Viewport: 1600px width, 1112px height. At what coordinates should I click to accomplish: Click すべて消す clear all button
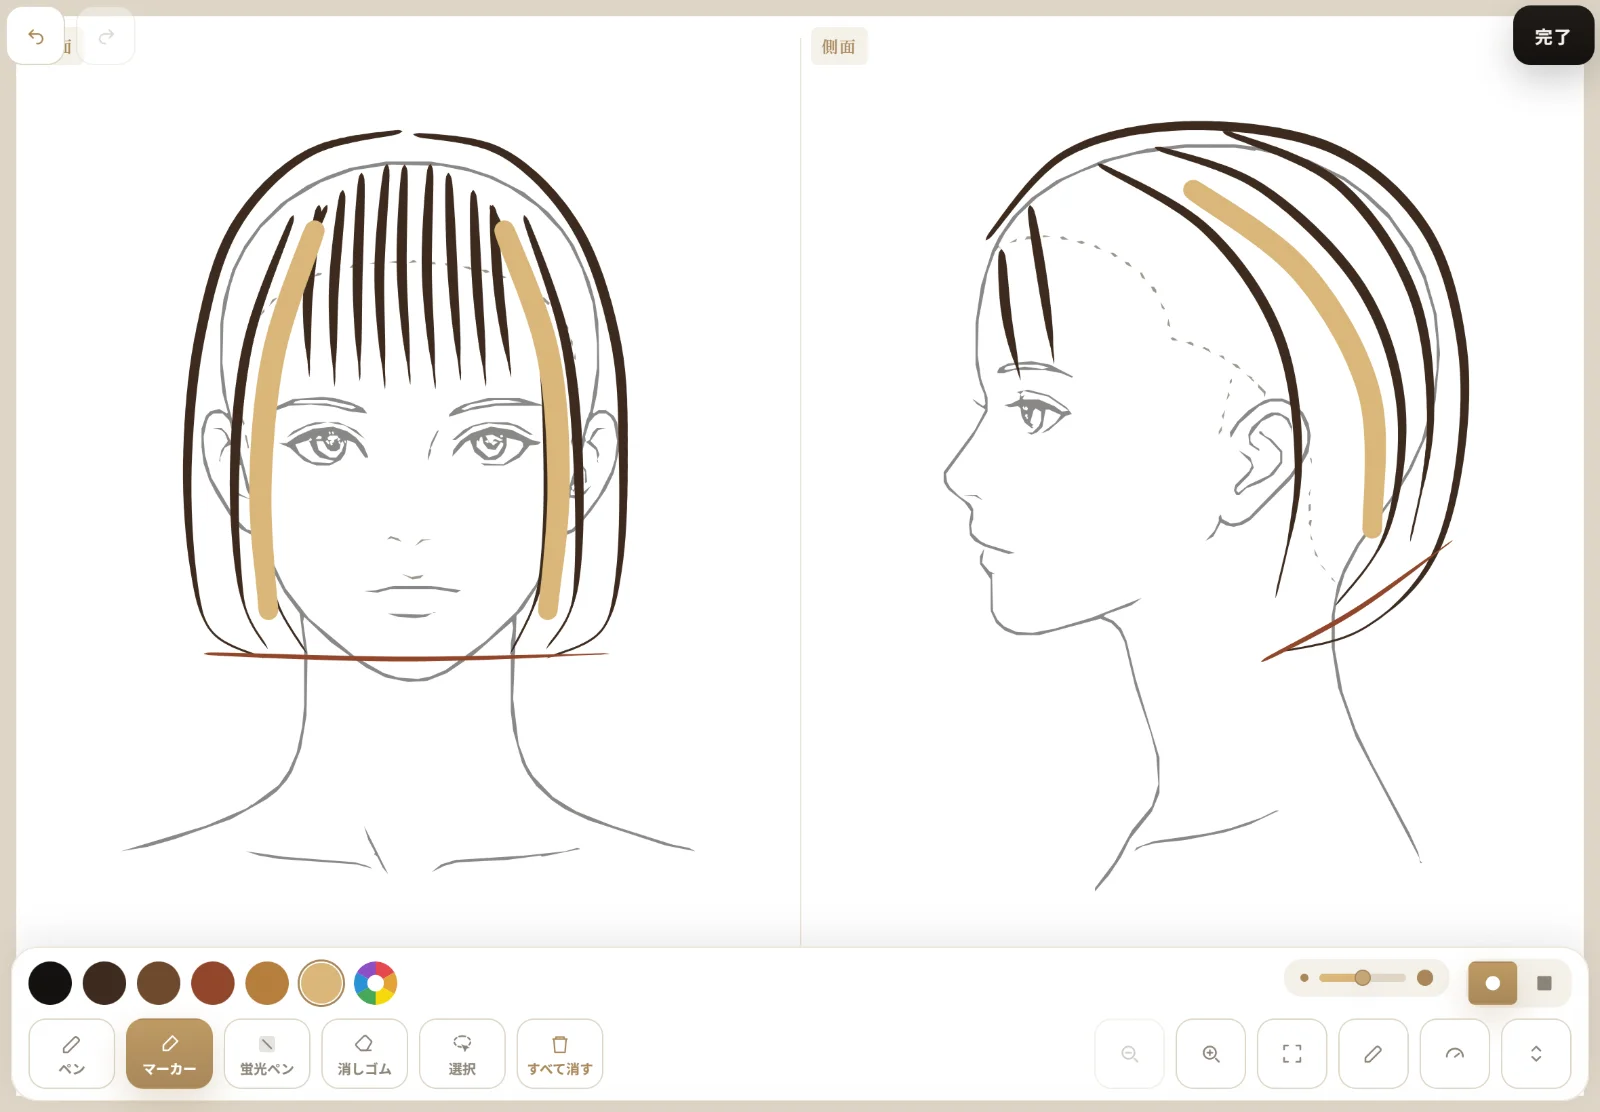[560, 1054]
